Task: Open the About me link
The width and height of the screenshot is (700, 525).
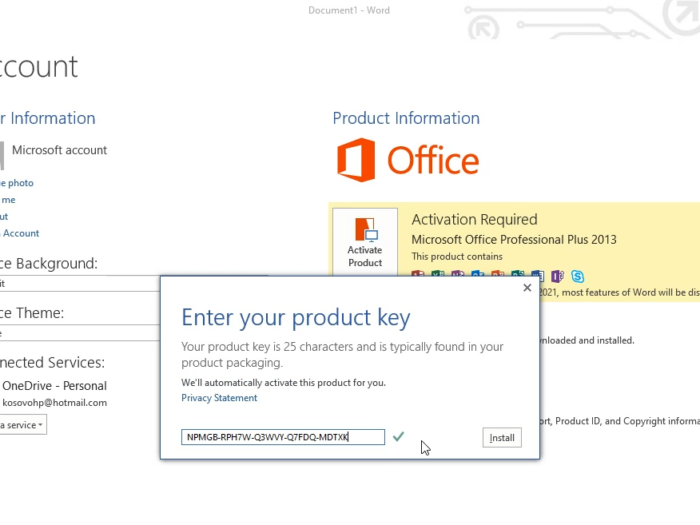Action: 8,200
